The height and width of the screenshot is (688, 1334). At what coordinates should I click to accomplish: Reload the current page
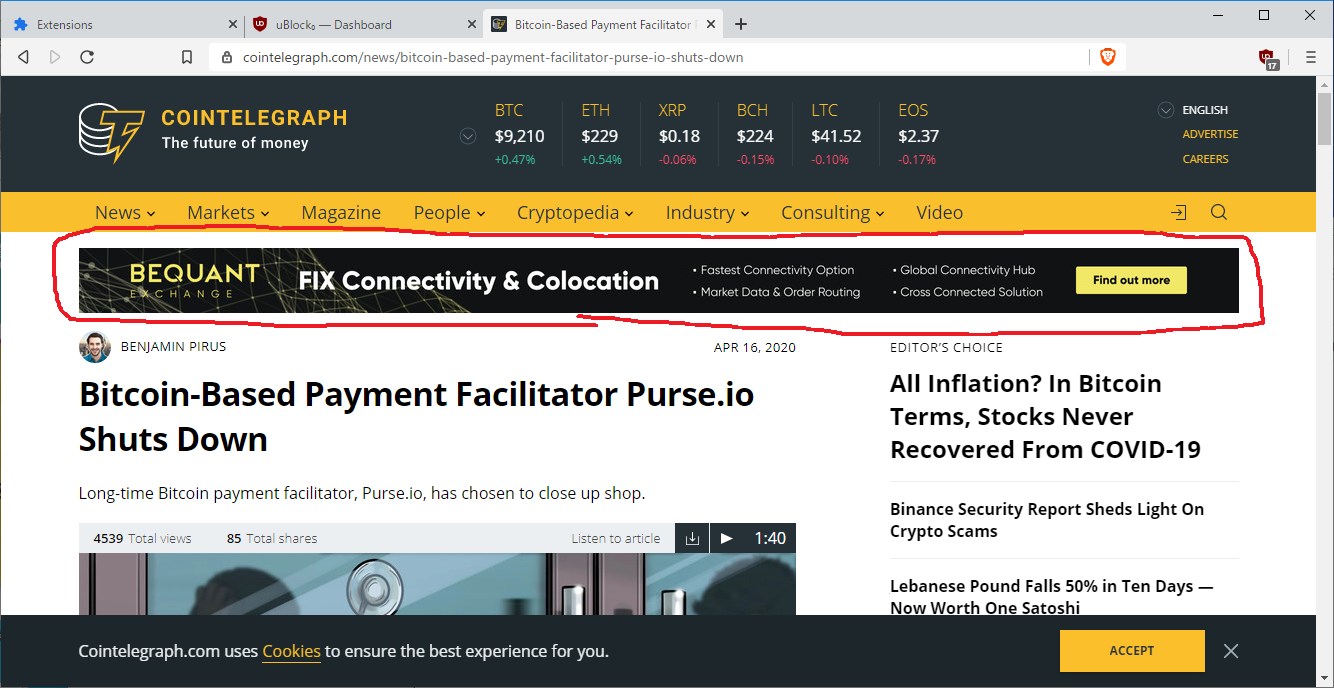pos(87,57)
